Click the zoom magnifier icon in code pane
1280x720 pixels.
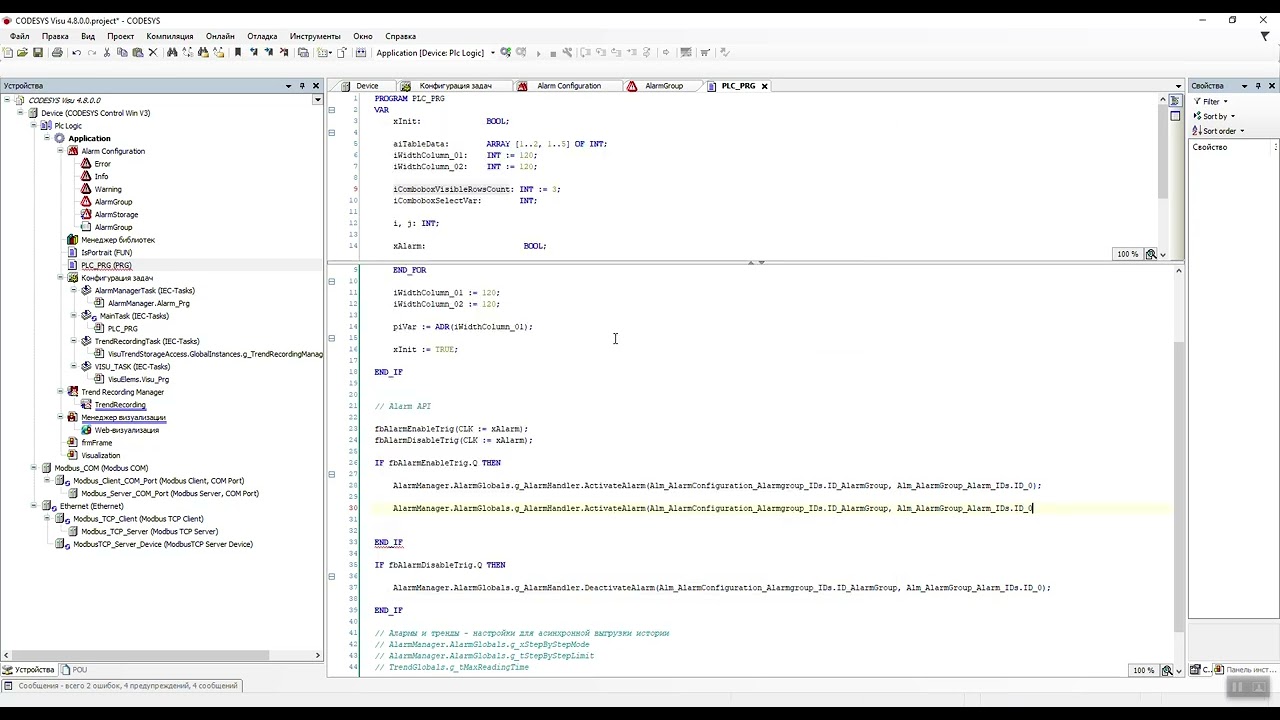pyautogui.click(x=1167, y=670)
